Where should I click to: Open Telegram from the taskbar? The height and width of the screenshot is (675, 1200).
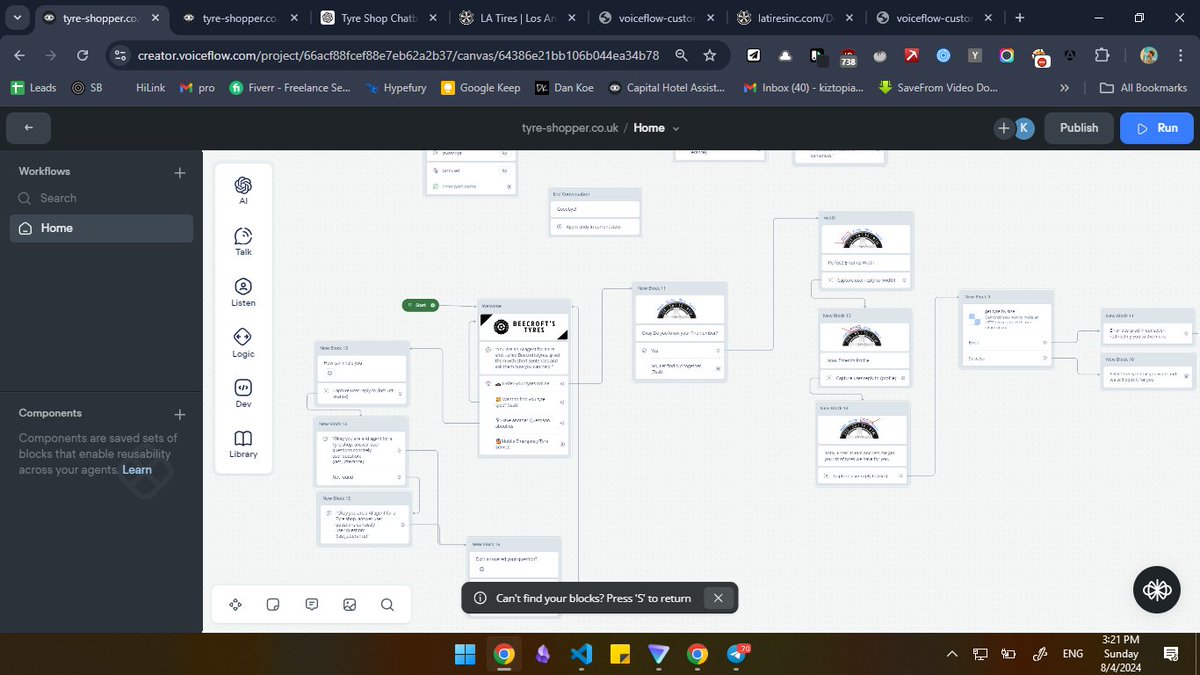737,654
